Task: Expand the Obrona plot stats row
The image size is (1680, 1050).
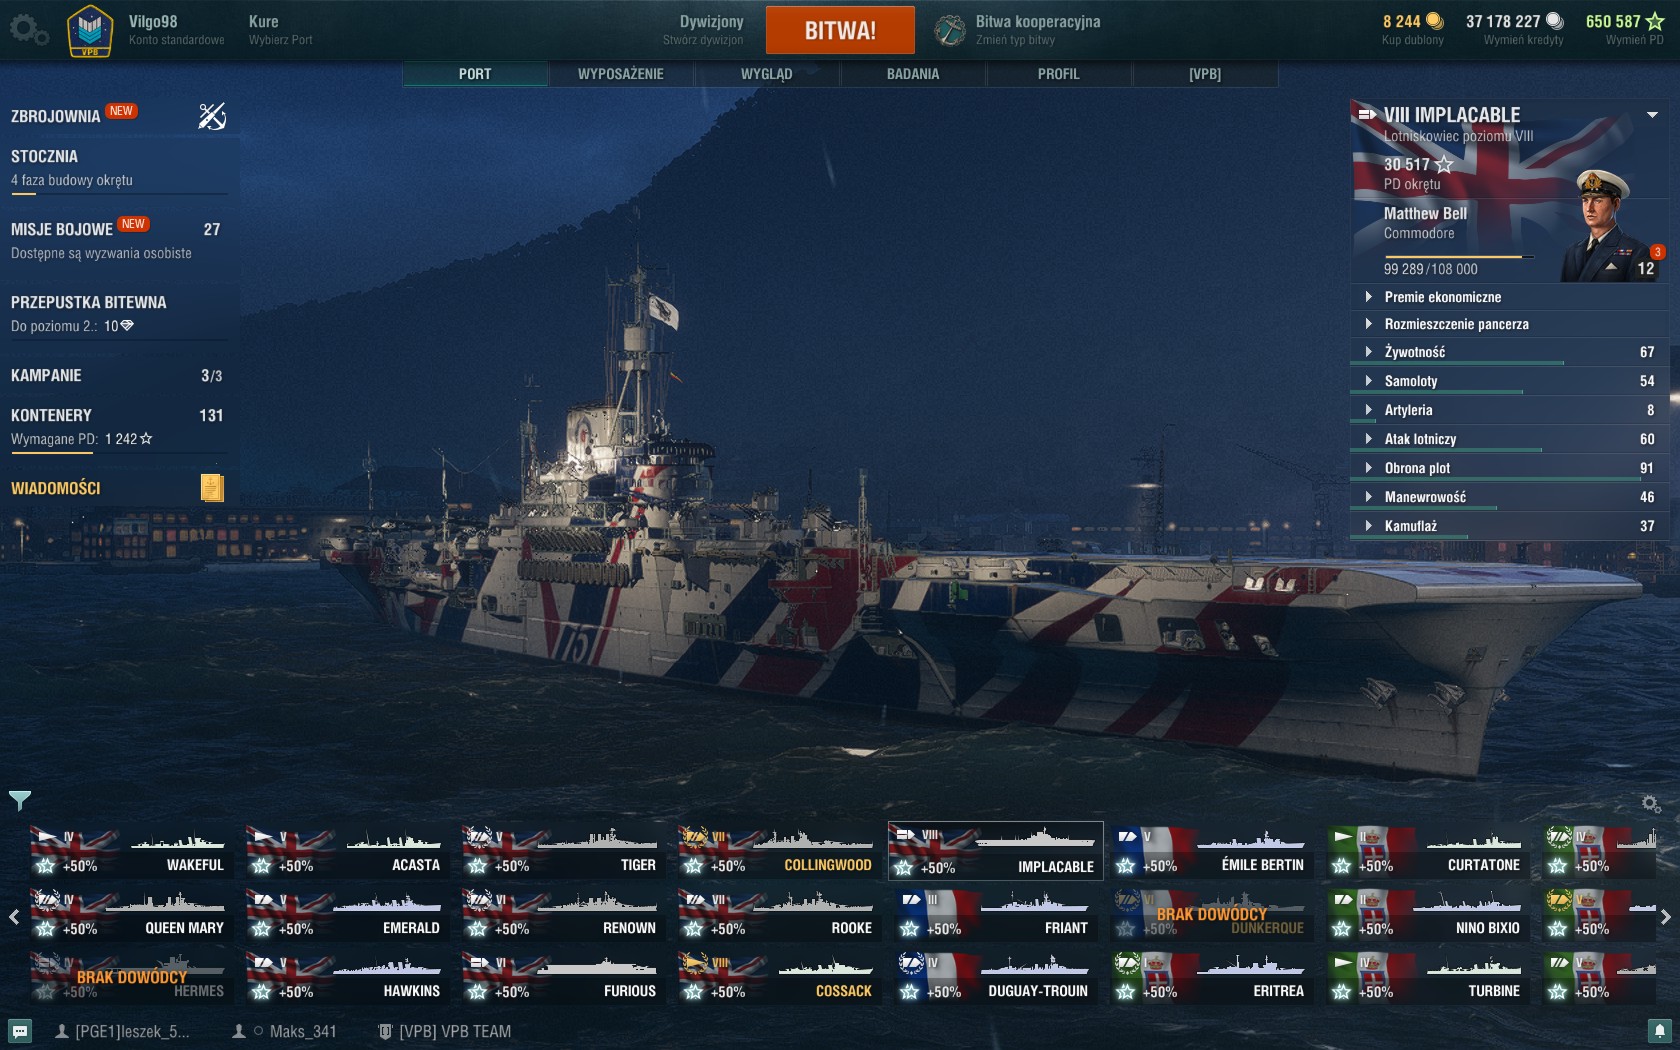Action: (x=1508, y=468)
